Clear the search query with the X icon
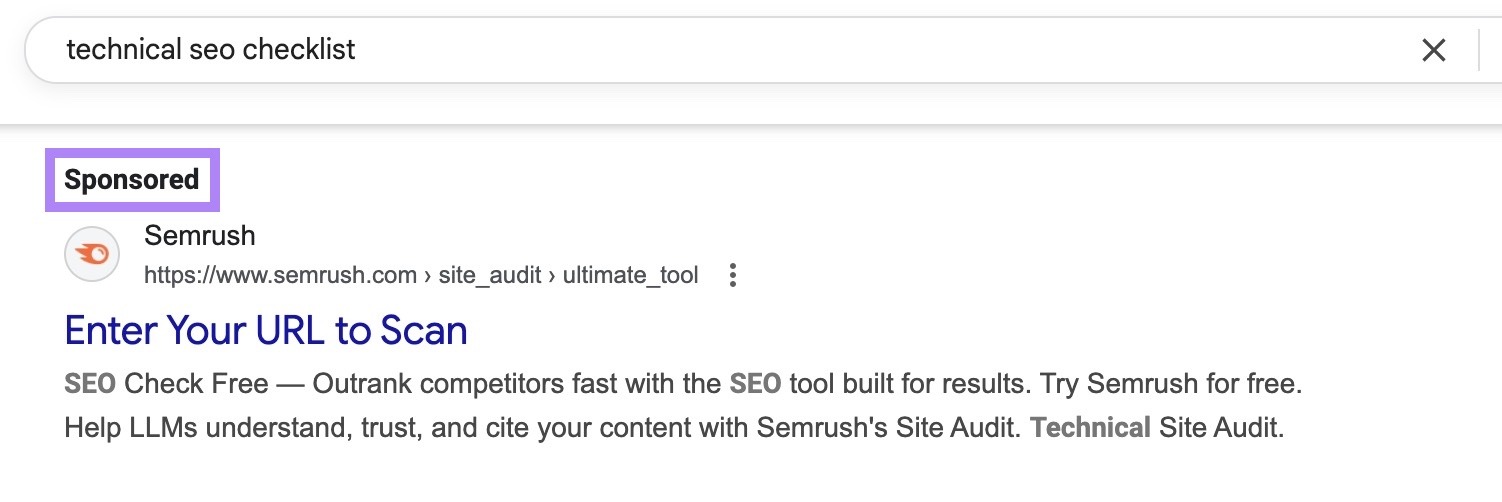Viewport: 1502px width, 502px height. click(x=1433, y=50)
